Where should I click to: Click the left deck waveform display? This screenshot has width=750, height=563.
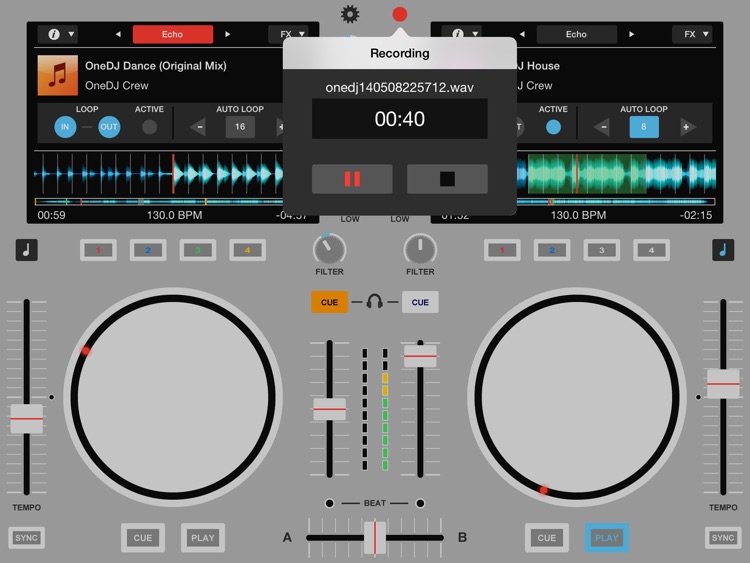click(x=158, y=174)
